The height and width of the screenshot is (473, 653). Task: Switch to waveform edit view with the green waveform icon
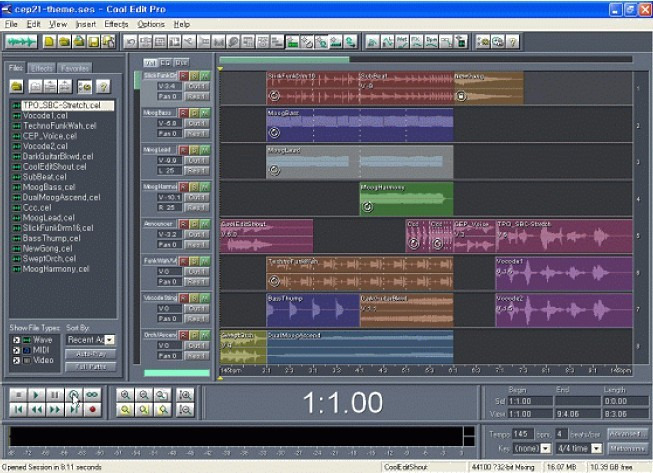click(21, 42)
